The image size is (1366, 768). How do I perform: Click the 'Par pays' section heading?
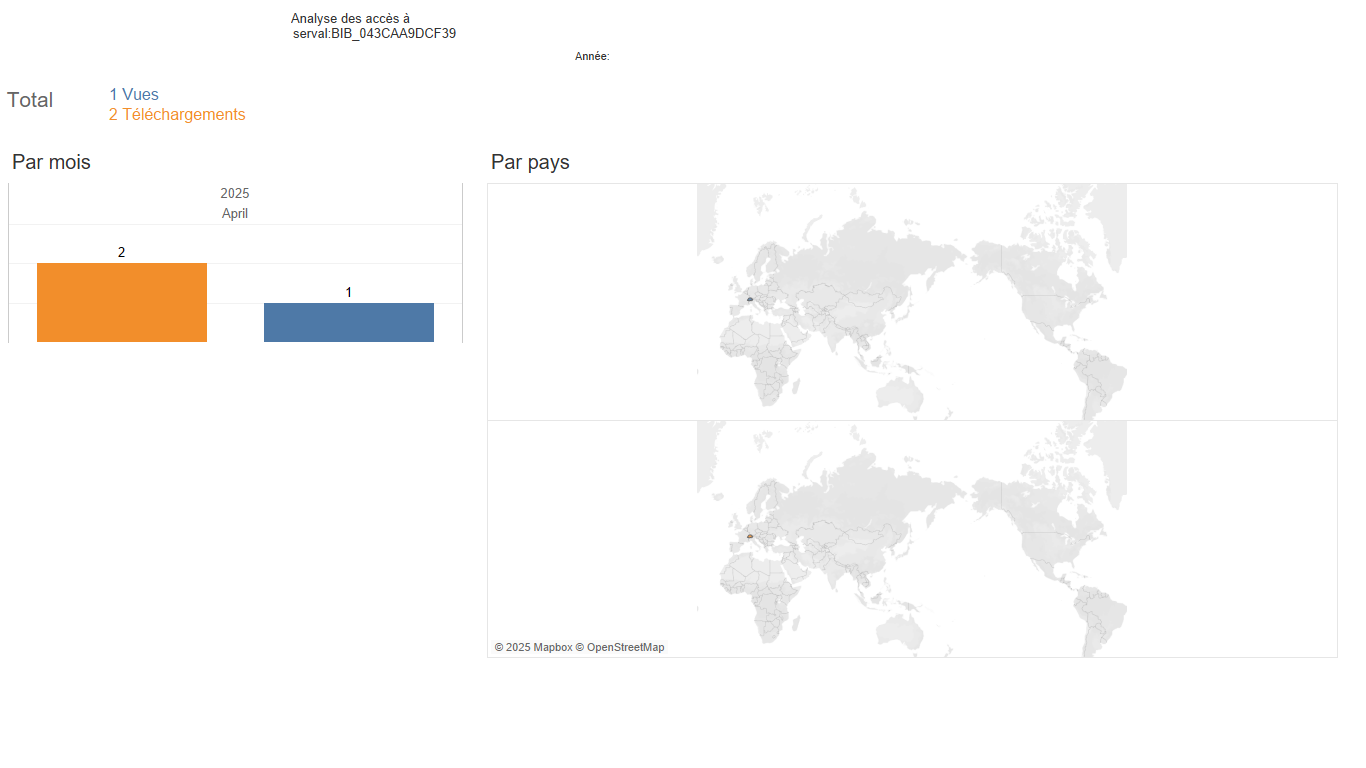click(530, 162)
